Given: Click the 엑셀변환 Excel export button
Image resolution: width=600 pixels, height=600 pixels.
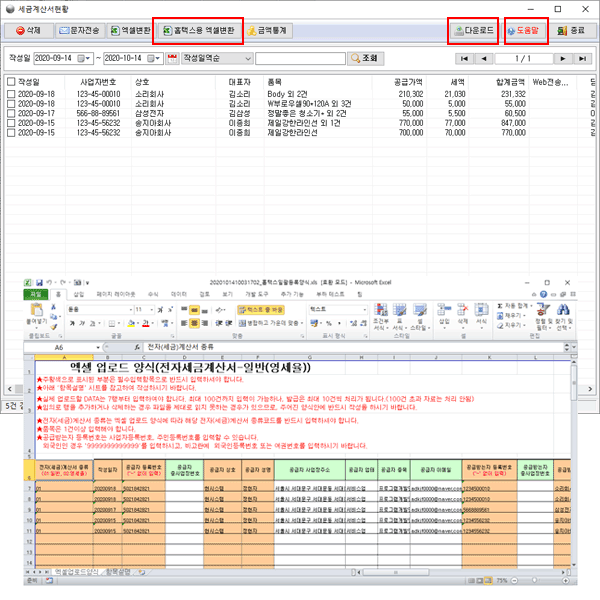Looking at the screenshot, I should pyautogui.click(x=131, y=31).
